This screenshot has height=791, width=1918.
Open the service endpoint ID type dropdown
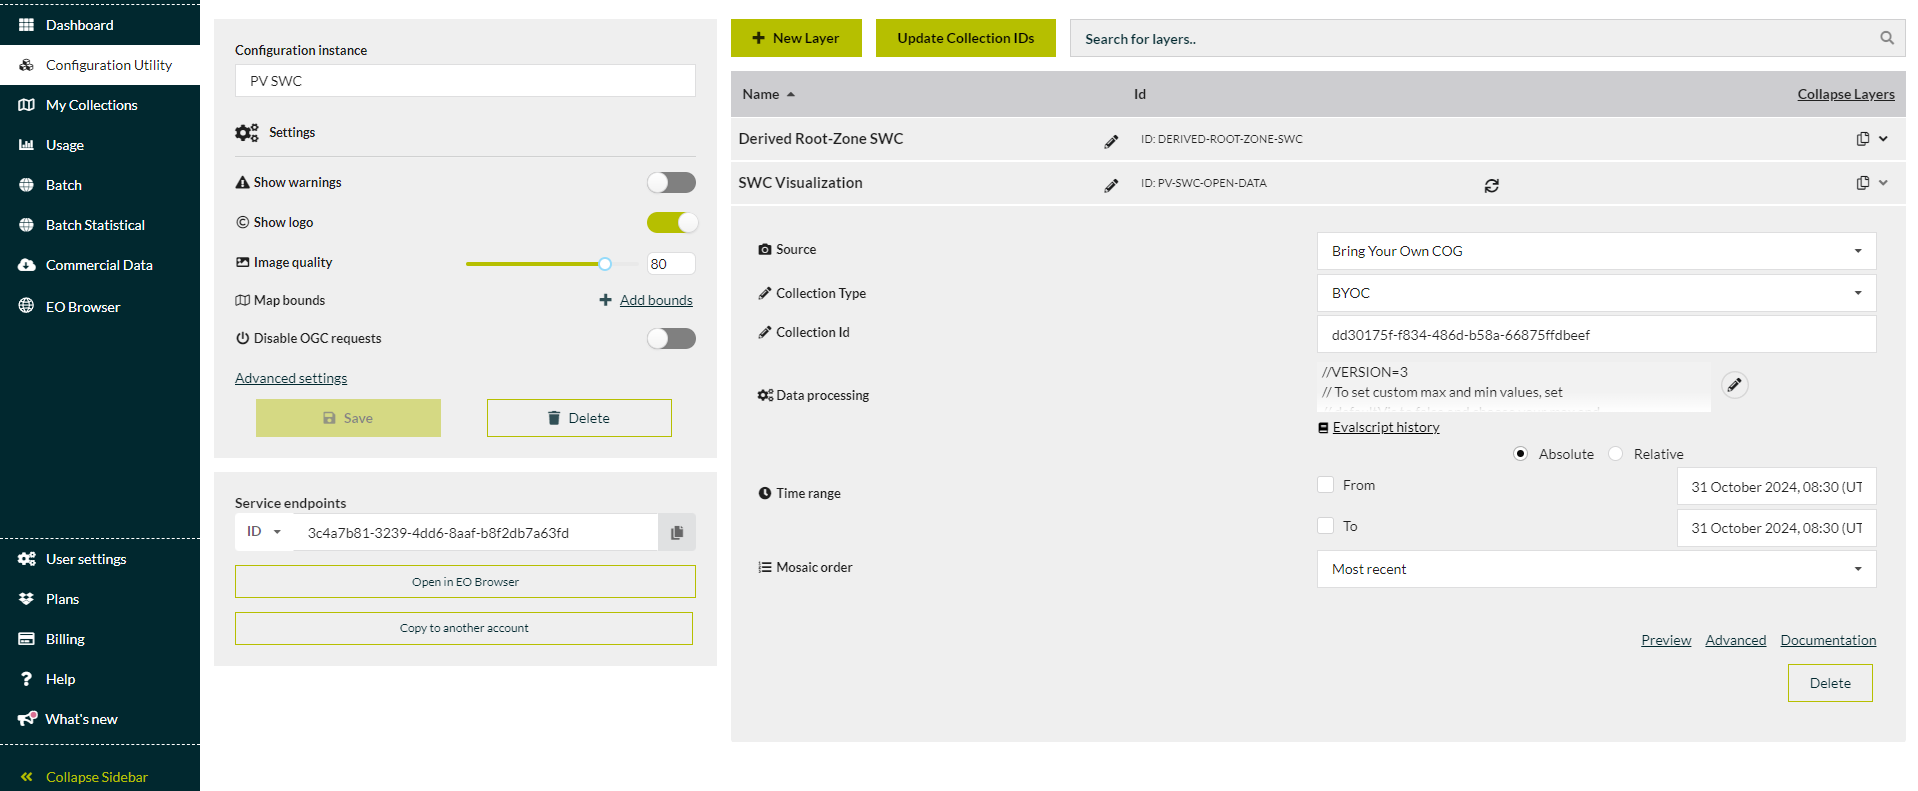264,532
